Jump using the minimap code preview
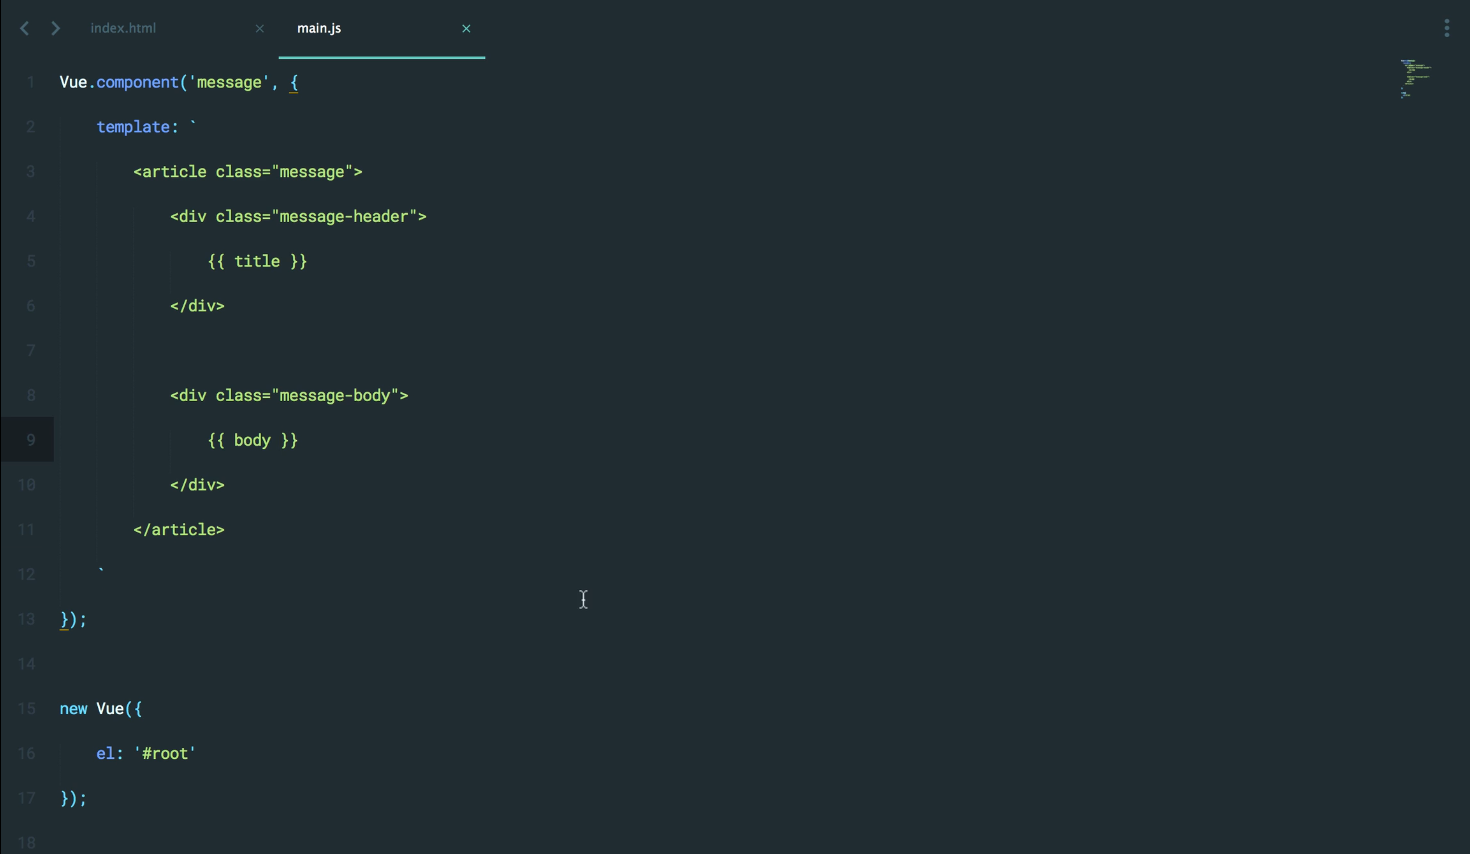The image size is (1470, 854). pyautogui.click(x=1414, y=78)
